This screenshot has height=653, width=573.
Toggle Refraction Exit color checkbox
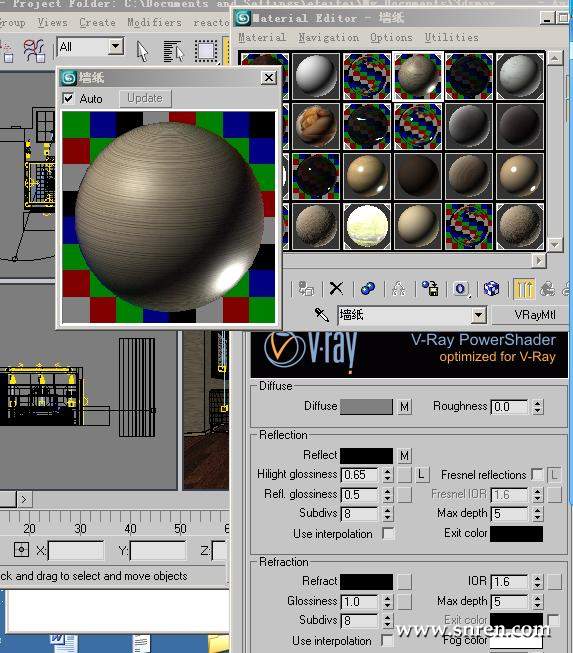tap(553, 620)
